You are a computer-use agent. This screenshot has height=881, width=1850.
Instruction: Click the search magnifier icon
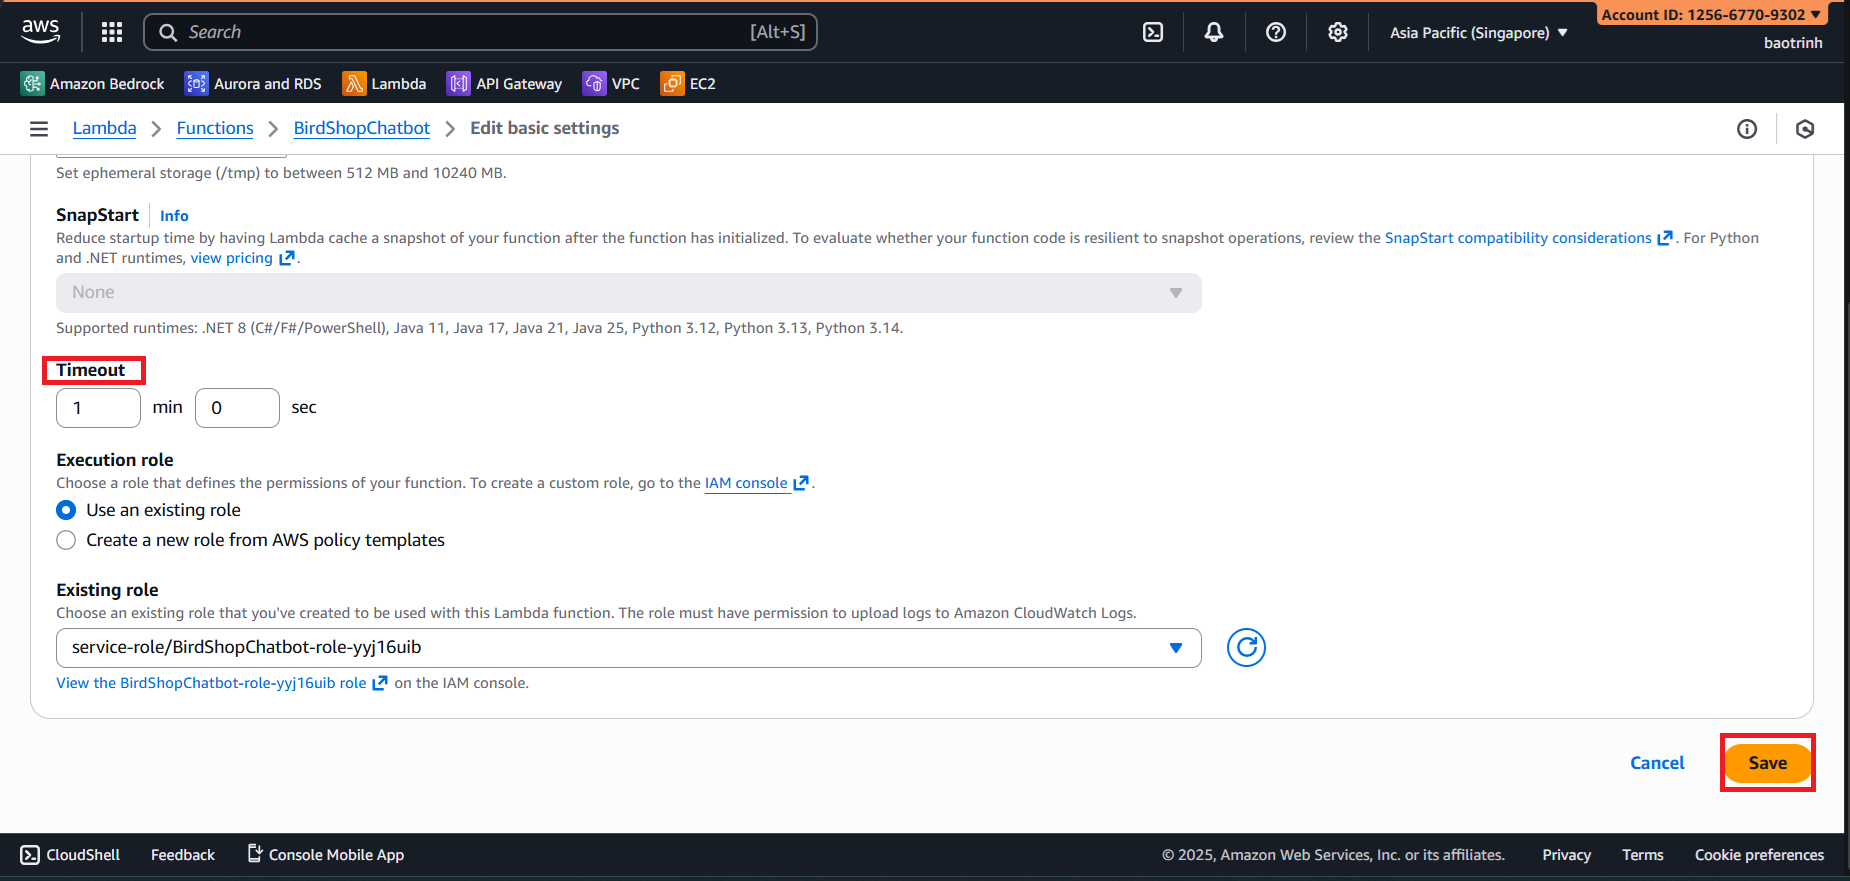(168, 32)
